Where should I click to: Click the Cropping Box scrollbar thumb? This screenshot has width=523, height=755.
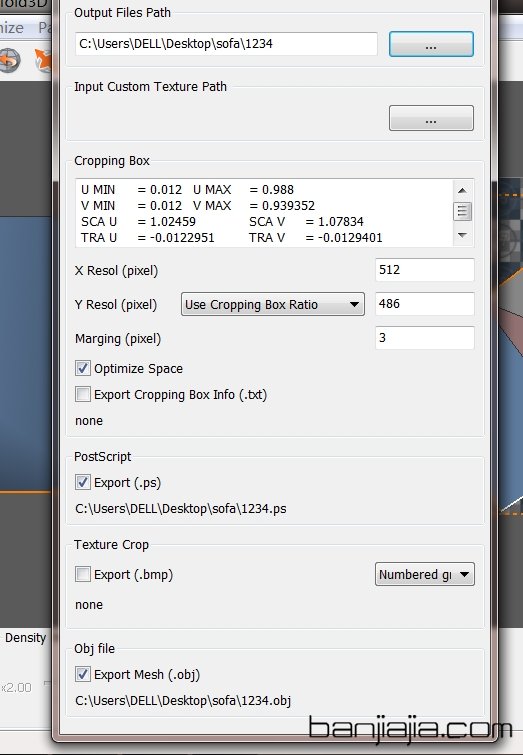coord(462,211)
